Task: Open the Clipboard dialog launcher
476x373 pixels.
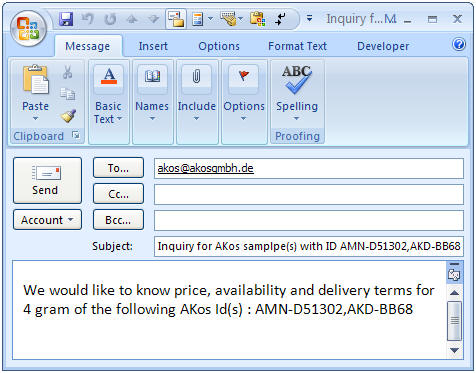Action: click(x=76, y=135)
